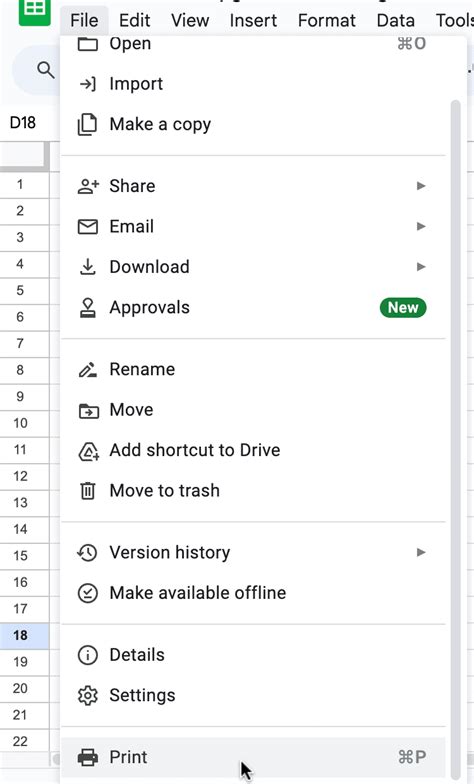Open the Insert menu
The height and width of the screenshot is (784, 474).
(x=253, y=20)
